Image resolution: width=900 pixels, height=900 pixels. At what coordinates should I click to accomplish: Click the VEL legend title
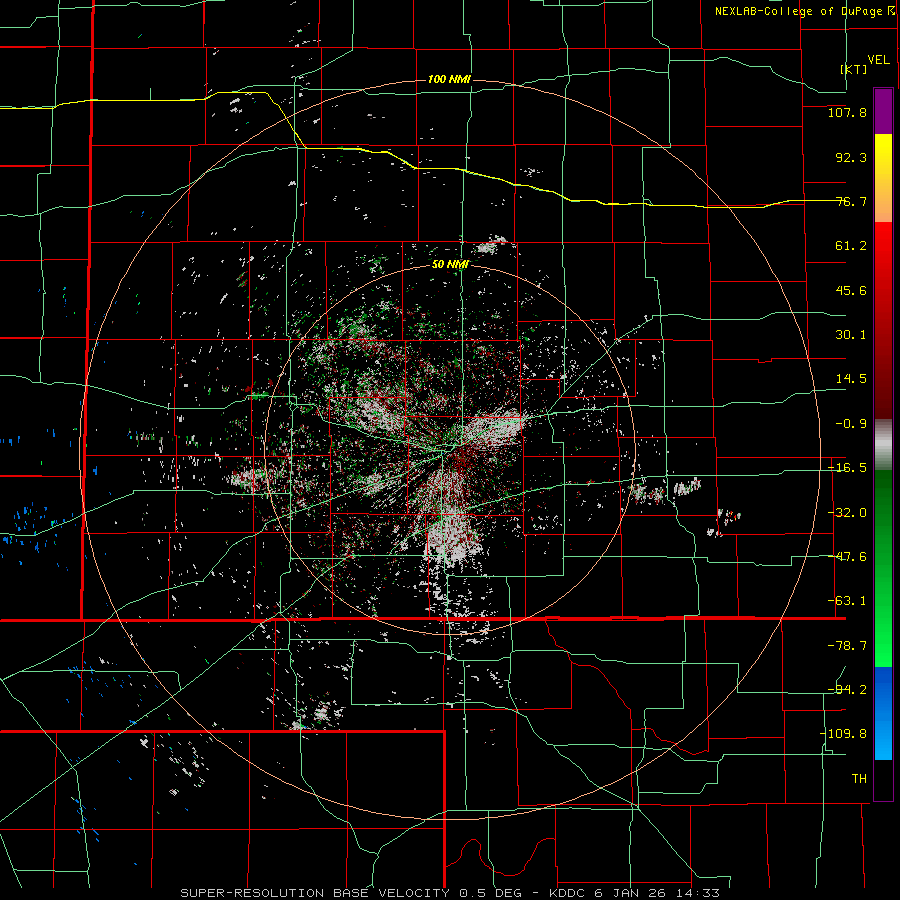(878, 60)
